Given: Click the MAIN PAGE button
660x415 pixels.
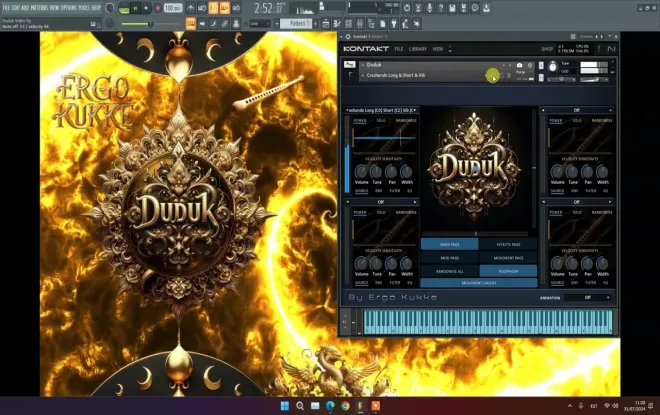Looking at the screenshot, I should click(450, 245).
